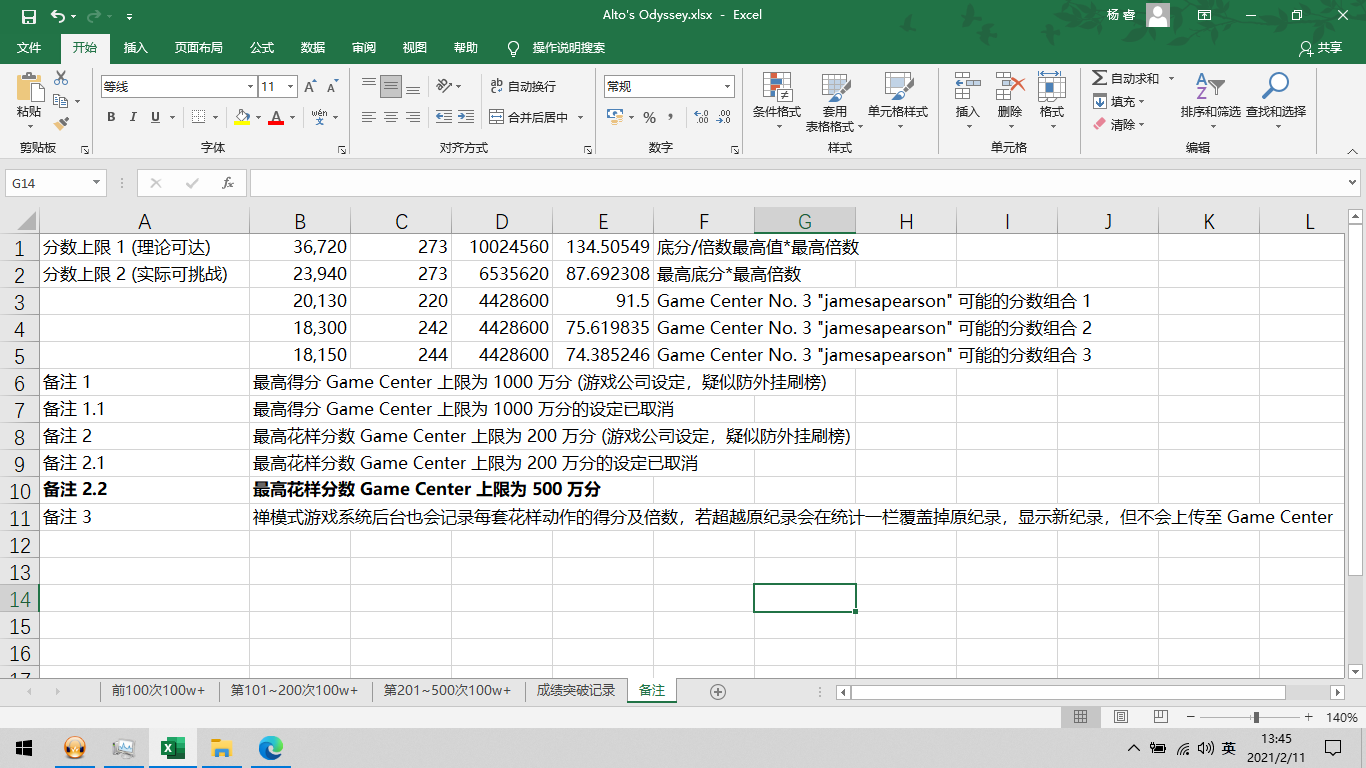
Task: Apply the percent style icon
Action: [x=649, y=117]
